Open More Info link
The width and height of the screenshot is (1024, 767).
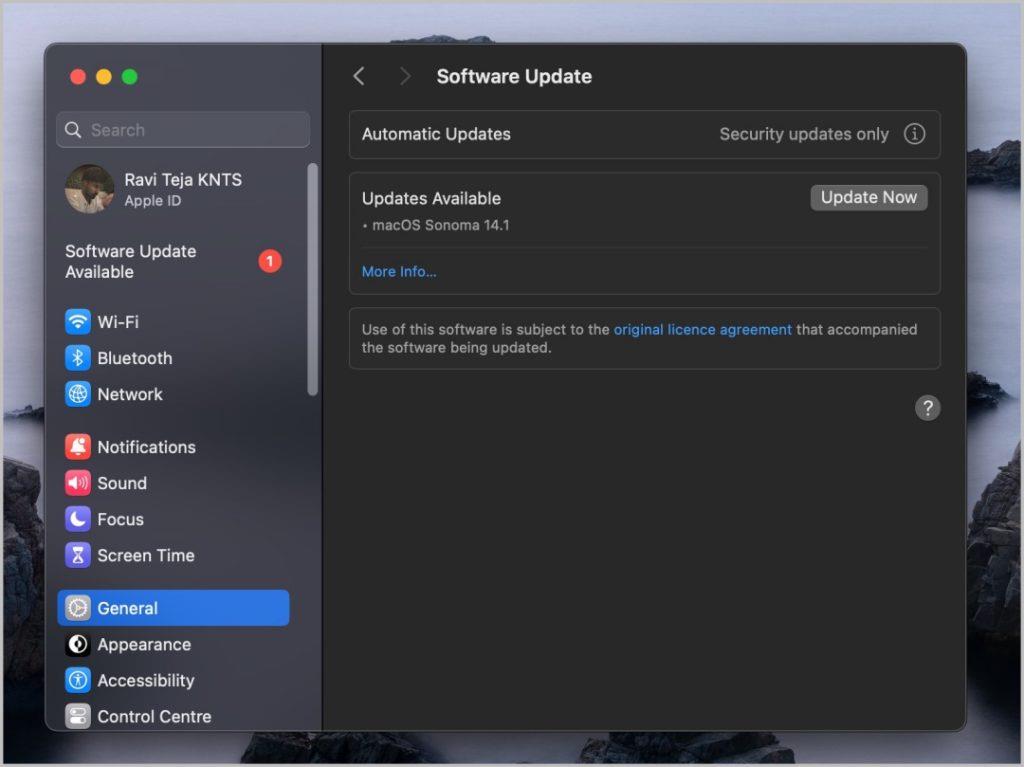pyautogui.click(x=399, y=271)
